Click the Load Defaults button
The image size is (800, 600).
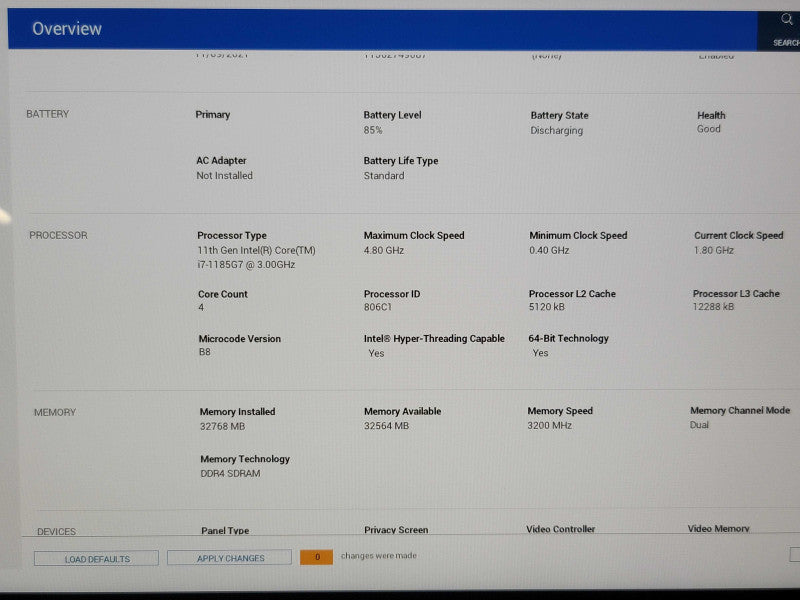click(96, 559)
